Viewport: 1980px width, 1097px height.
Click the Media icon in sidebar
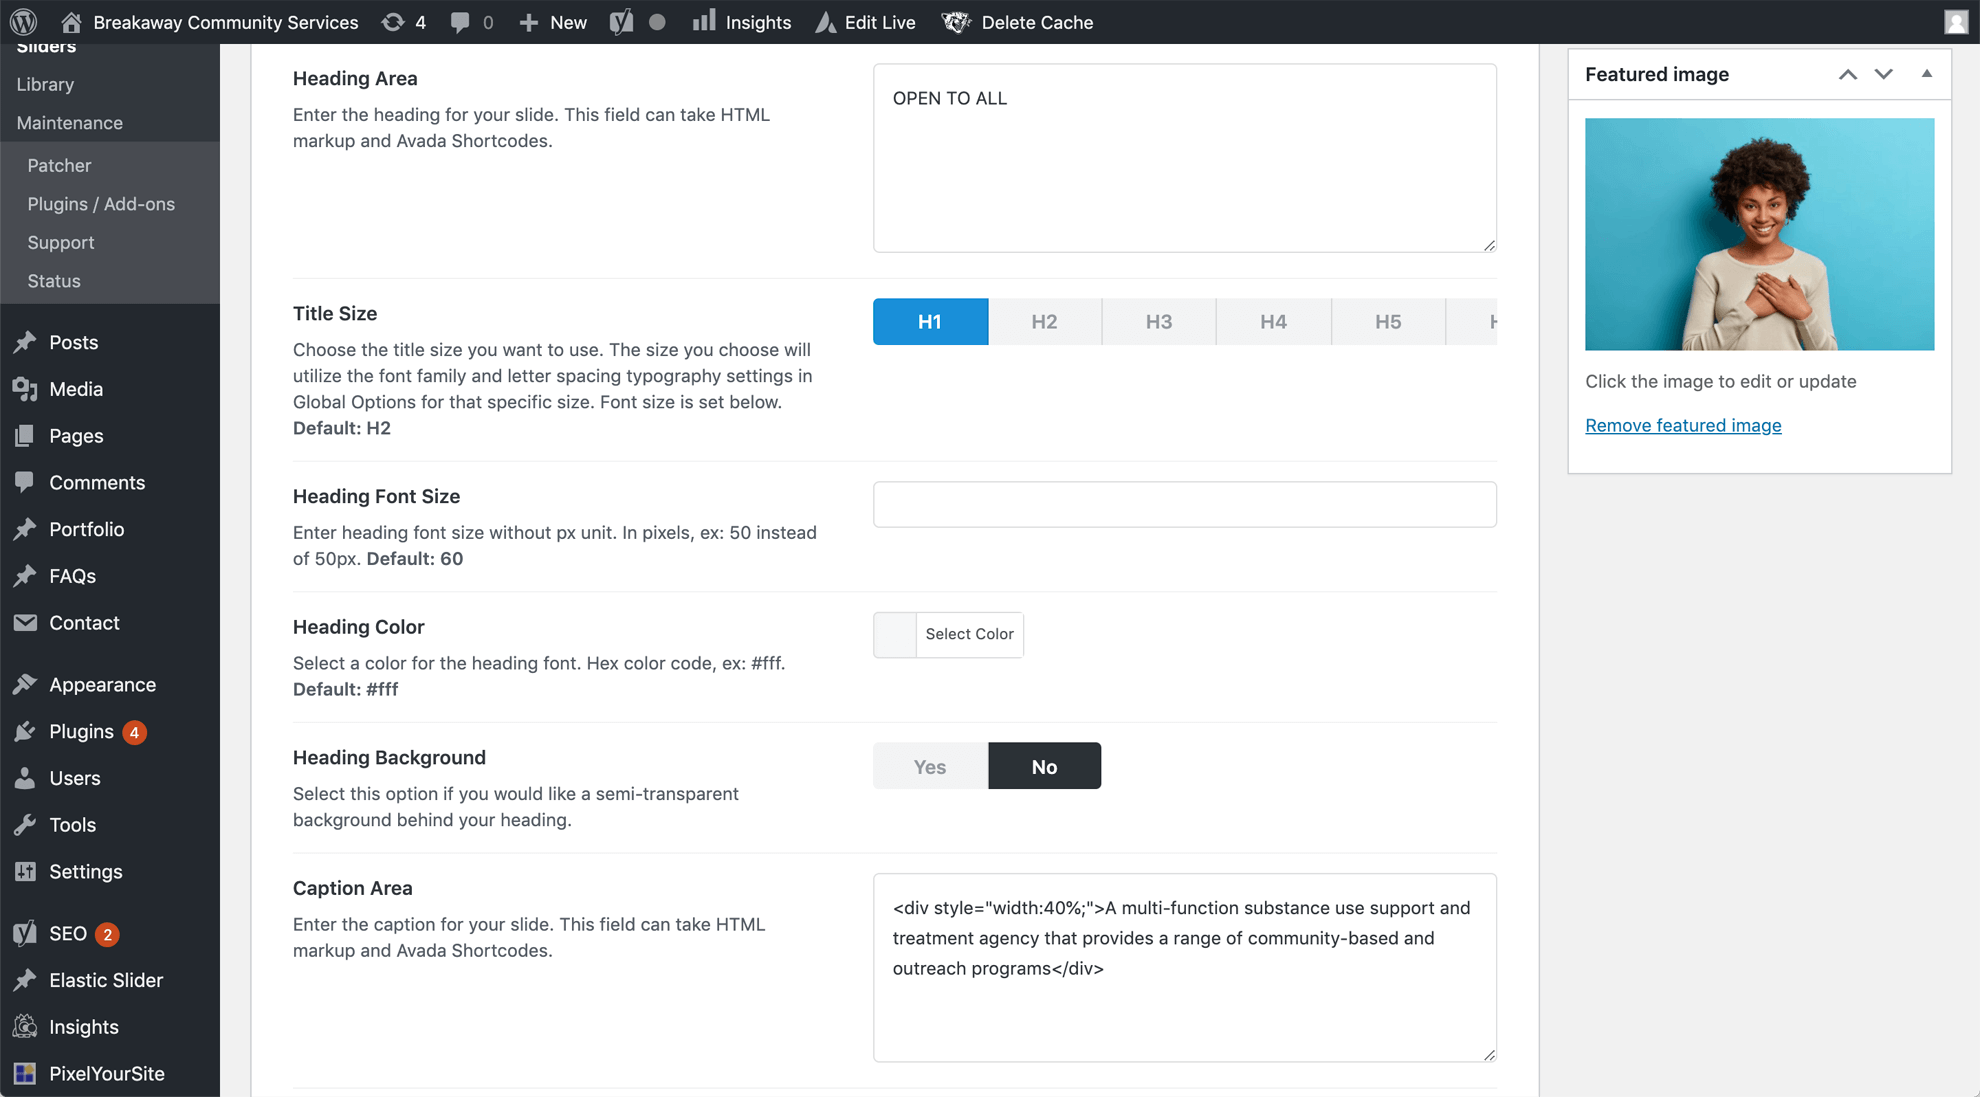pyautogui.click(x=25, y=389)
